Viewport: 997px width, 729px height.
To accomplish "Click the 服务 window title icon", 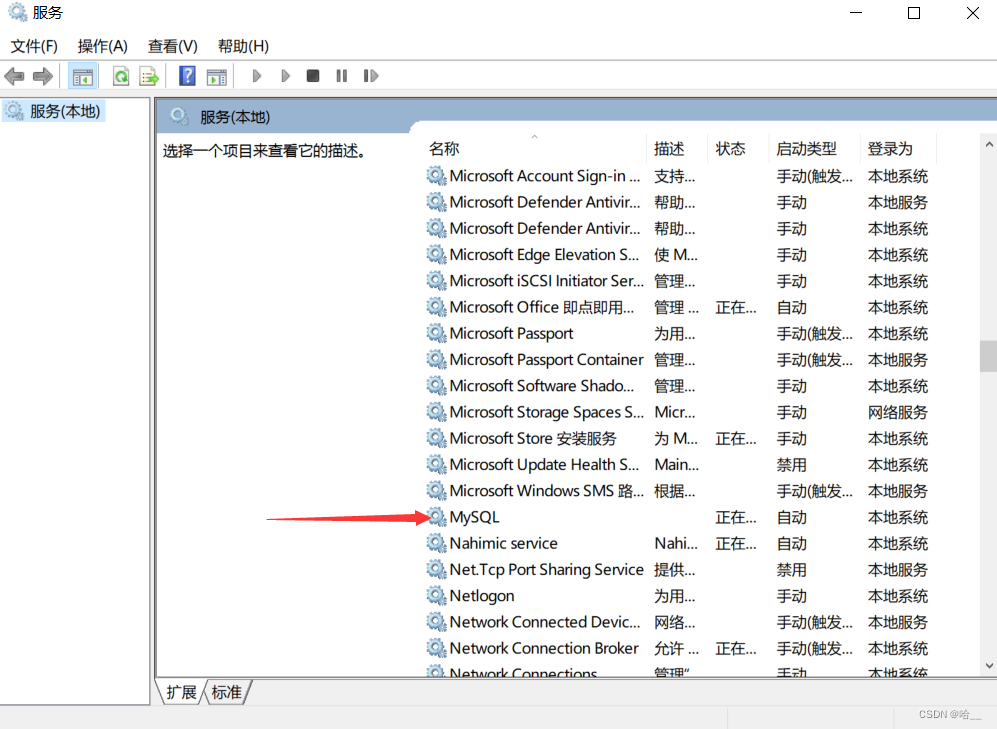I will click(x=17, y=12).
